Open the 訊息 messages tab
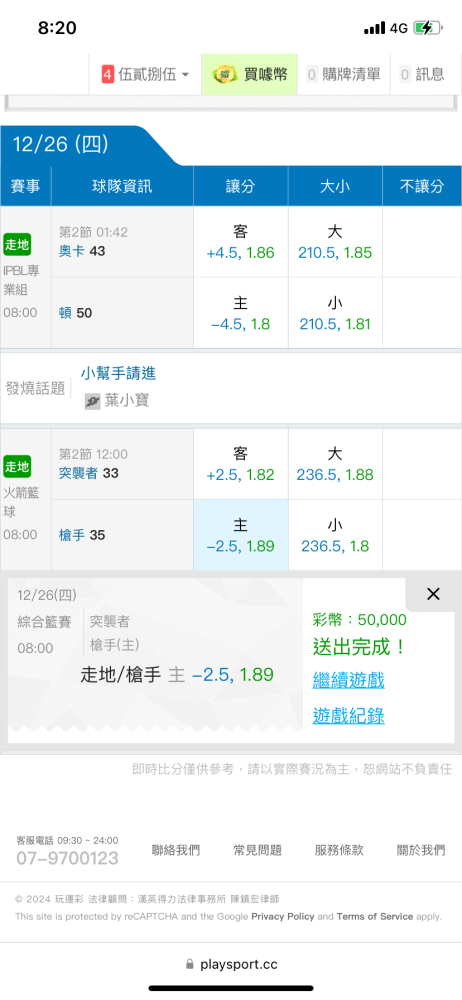The width and height of the screenshot is (462, 1000). coord(422,75)
